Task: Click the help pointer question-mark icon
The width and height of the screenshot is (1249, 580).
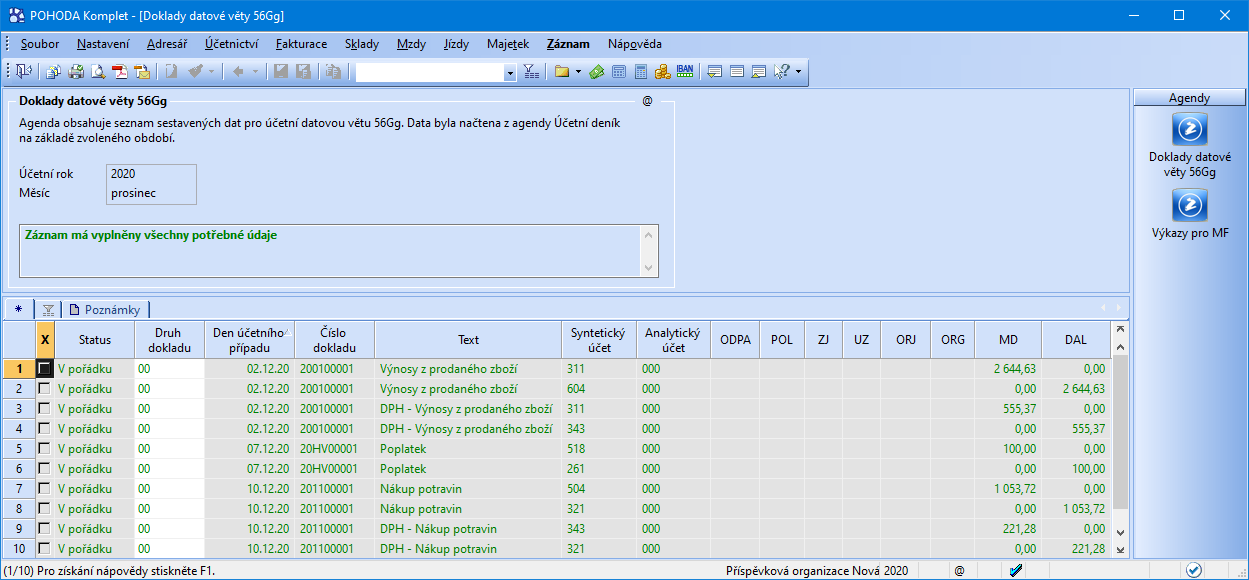Action: point(782,72)
